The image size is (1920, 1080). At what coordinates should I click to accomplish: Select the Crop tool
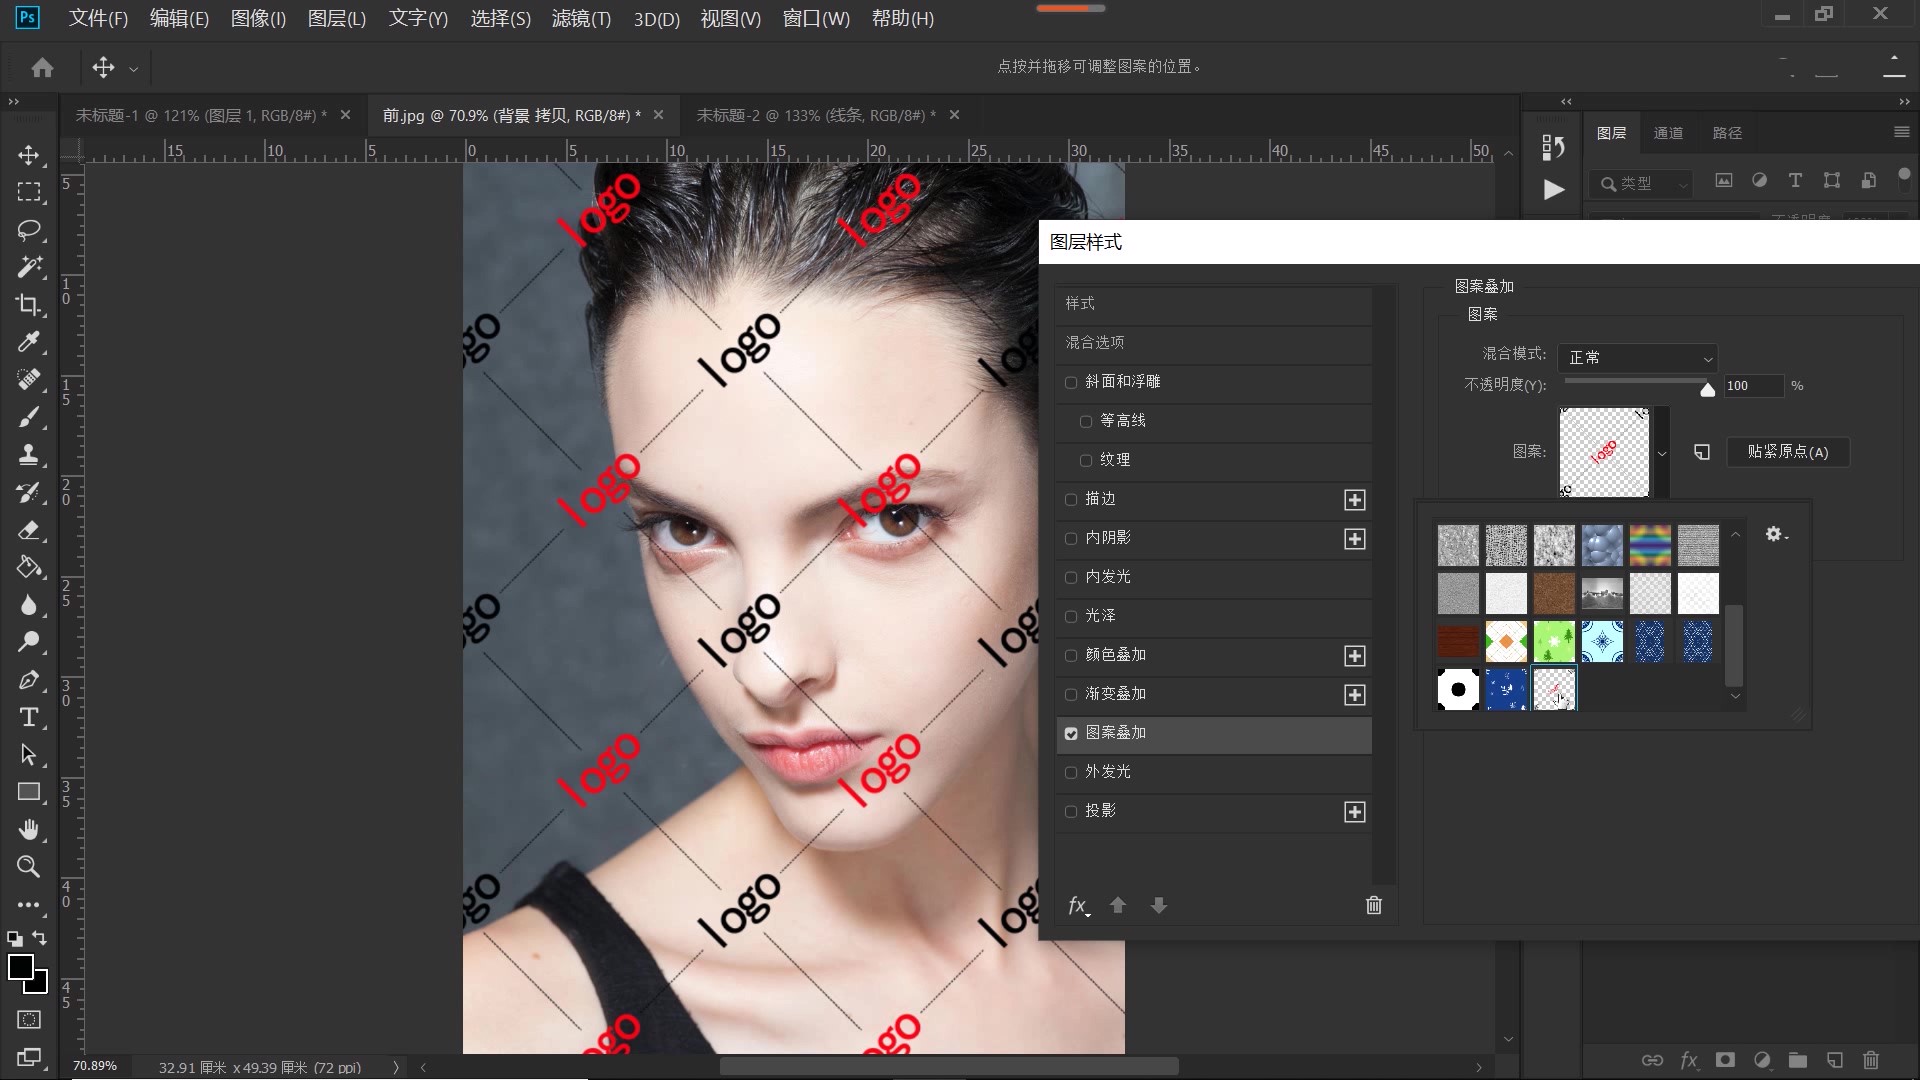[29, 305]
